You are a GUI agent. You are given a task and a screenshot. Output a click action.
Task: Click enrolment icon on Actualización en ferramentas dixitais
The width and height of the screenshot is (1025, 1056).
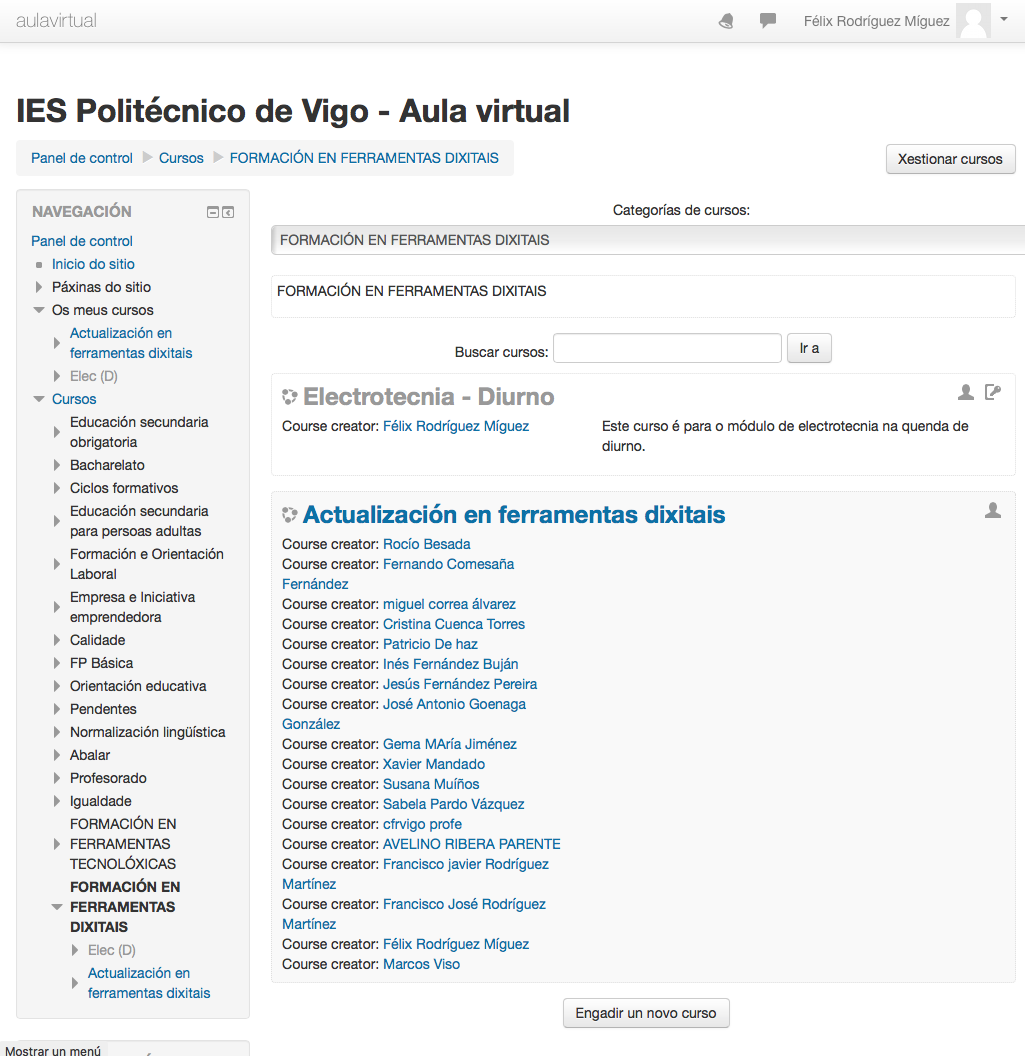pos(992,511)
